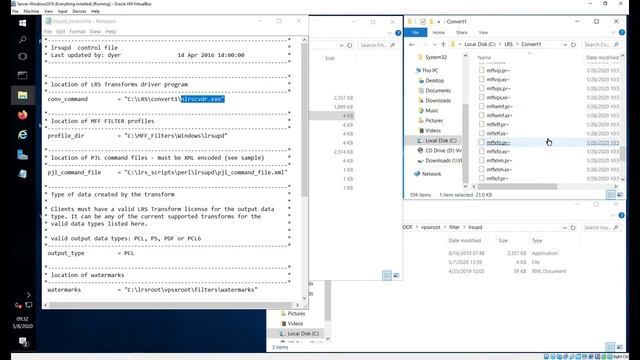Viewport: 640px width, 360px height.
Task: Click Convert1 horizontal scrollbar thumb
Action: (x=517, y=187)
